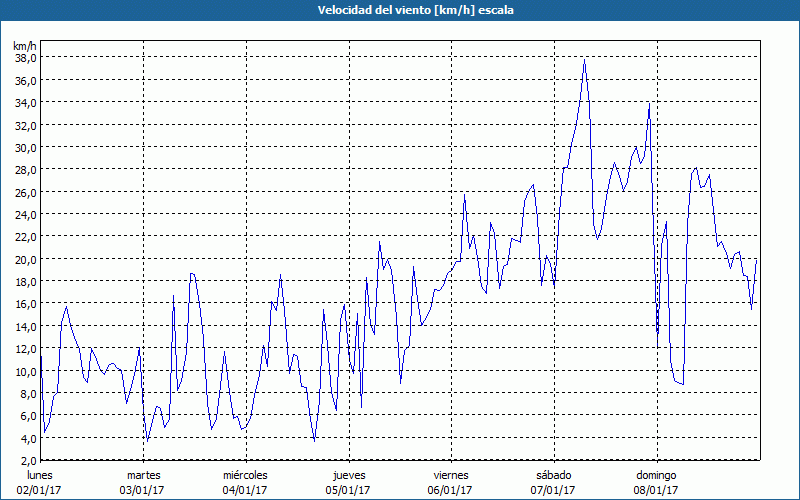This screenshot has height=500, width=800.
Task: Click the 02/01/17 date label
Action: 39,490
